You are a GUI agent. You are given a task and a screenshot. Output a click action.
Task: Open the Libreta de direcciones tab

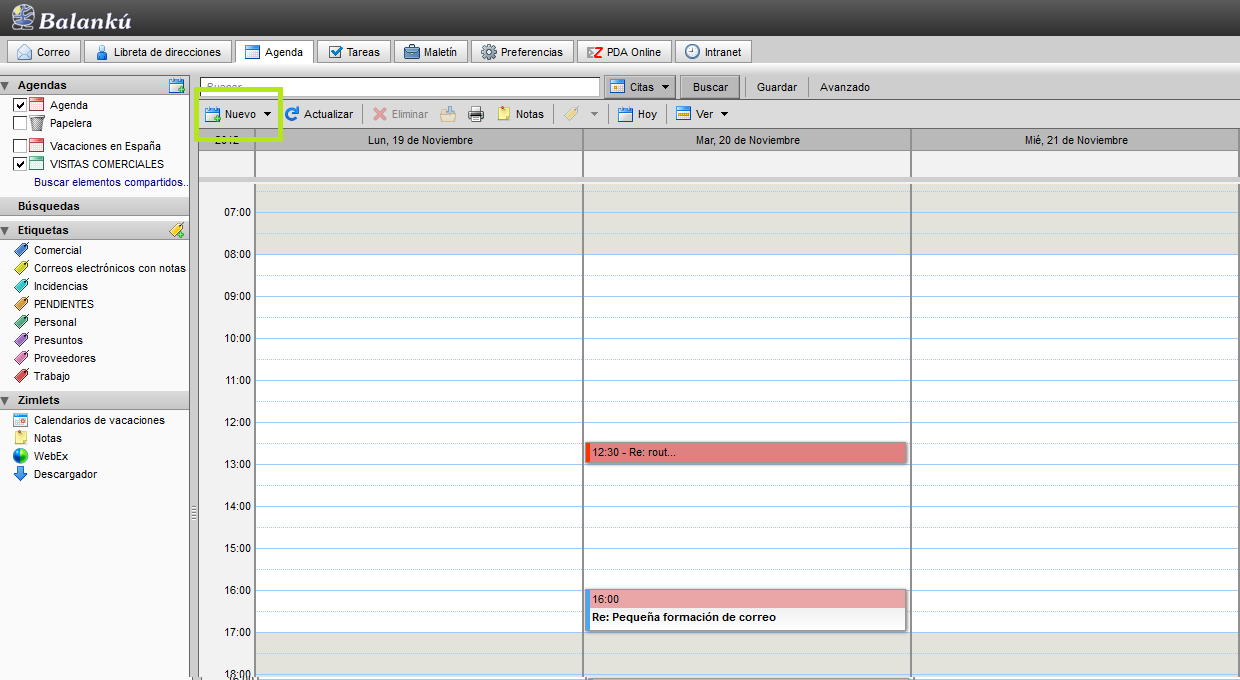tap(158, 52)
